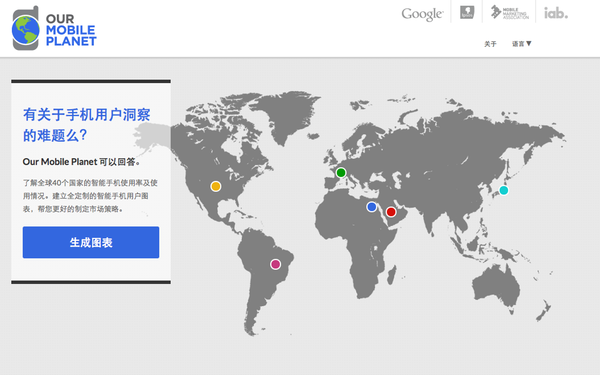This screenshot has height=375, width=600.
Task: Click the Our Mobile Planet globe logo
Action: [26, 28]
